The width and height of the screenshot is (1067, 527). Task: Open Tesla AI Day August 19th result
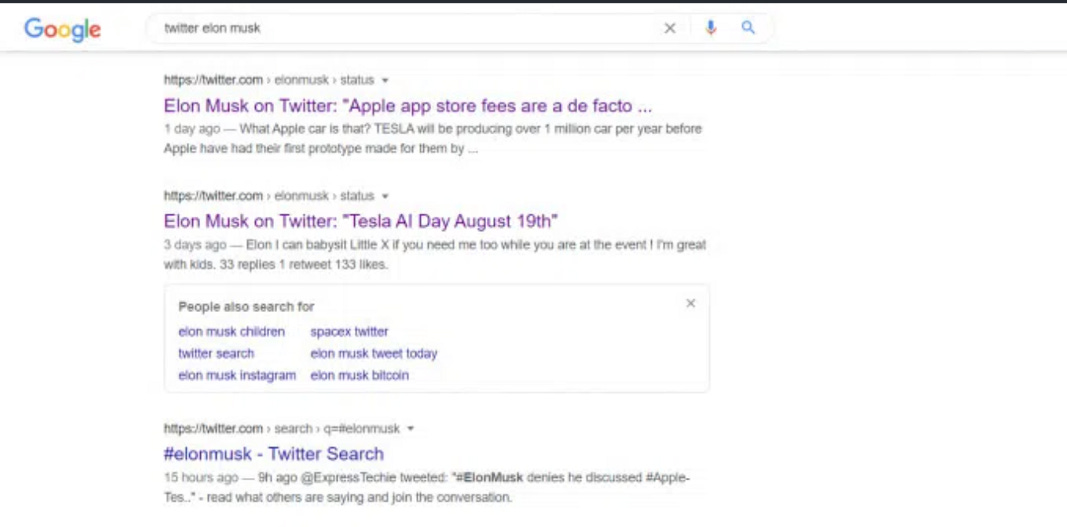click(x=361, y=221)
